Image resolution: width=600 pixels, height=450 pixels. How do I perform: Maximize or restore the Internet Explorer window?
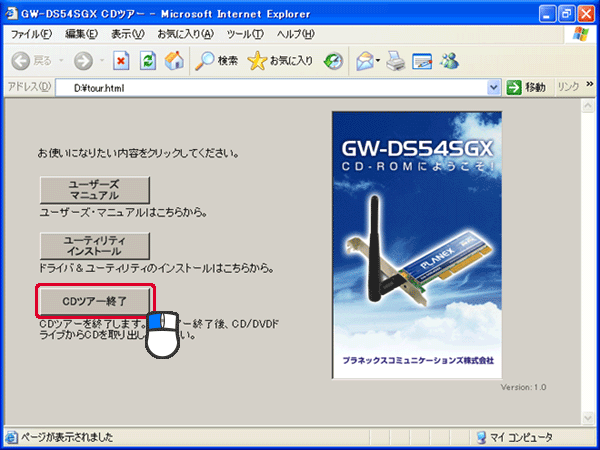pos(566,14)
